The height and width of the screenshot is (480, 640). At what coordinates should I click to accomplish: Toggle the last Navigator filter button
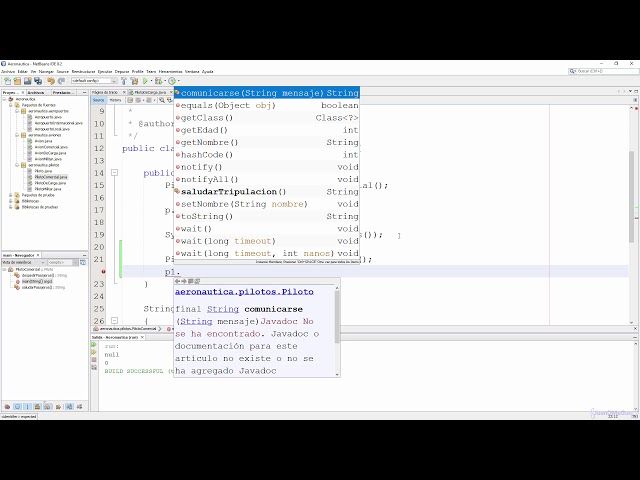point(79,407)
